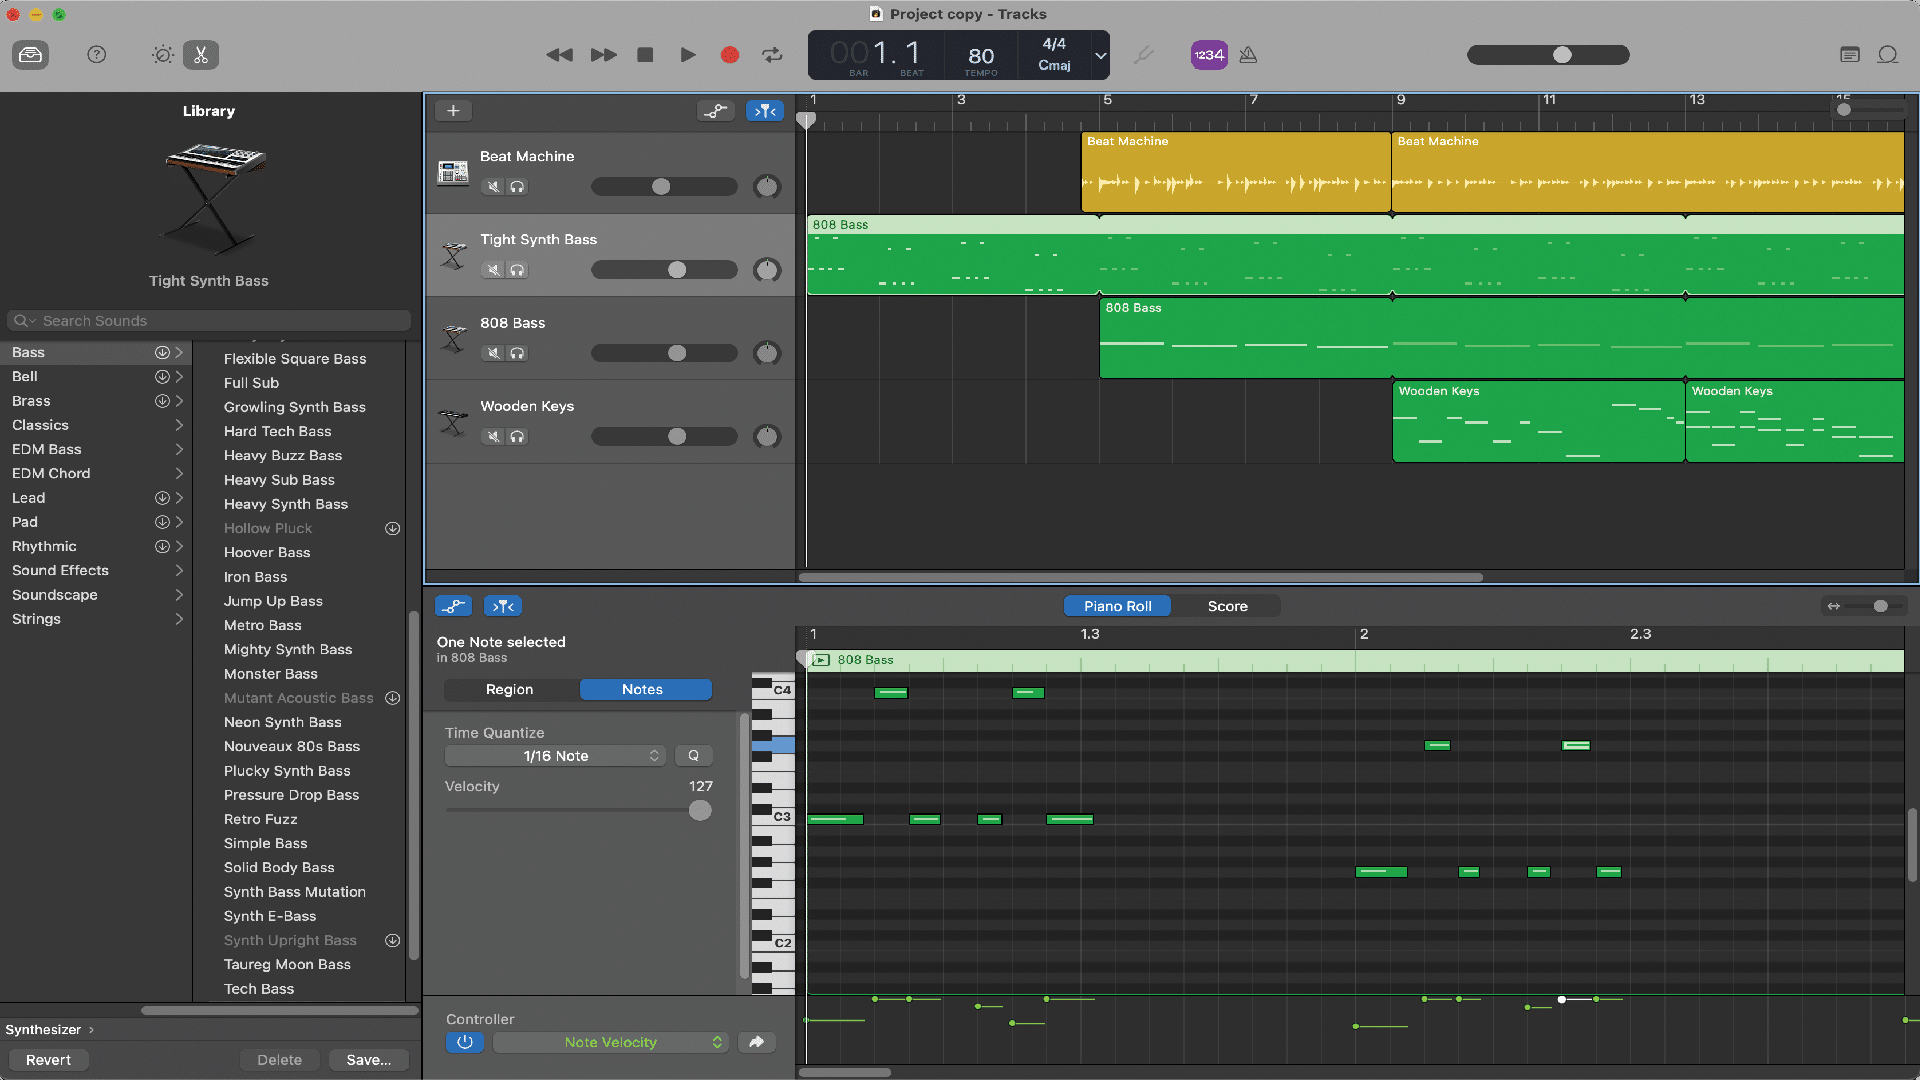Select the Beat Machine drum machine track icon
The image size is (1920, 1080).
[453, 173]
